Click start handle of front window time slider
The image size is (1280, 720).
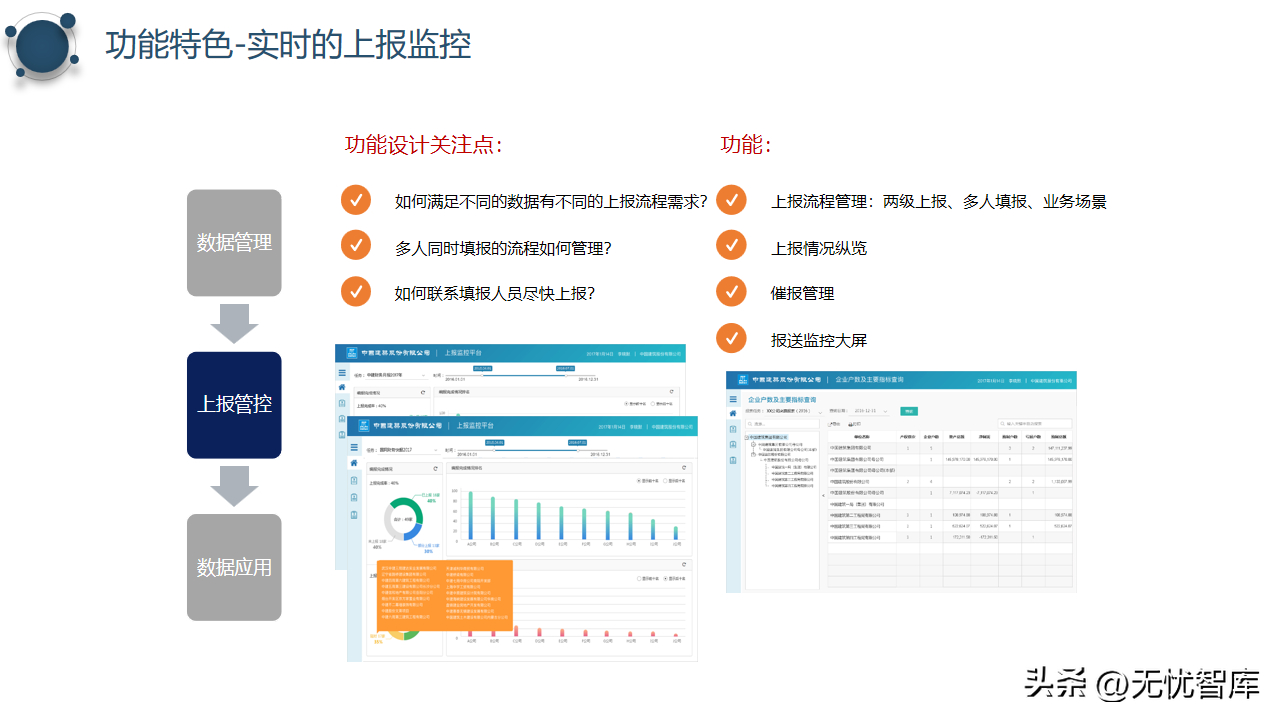click(494, 450)
